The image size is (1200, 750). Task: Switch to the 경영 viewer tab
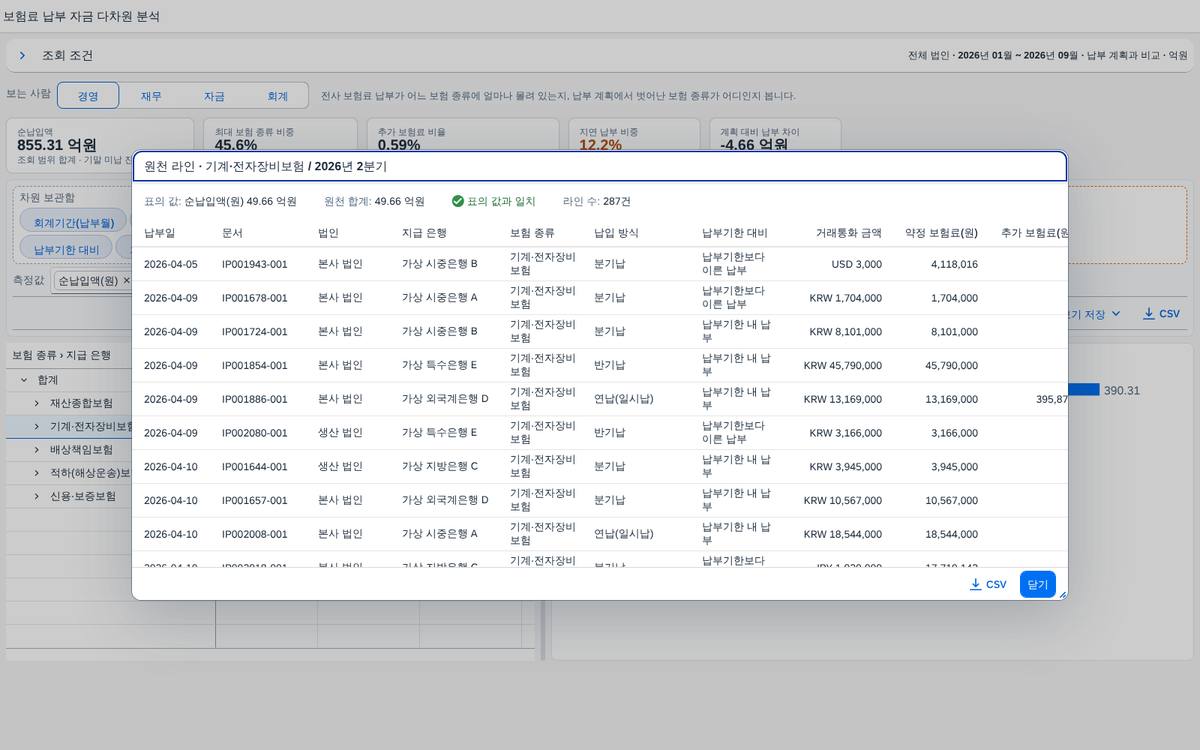click(x=88, y=96)
